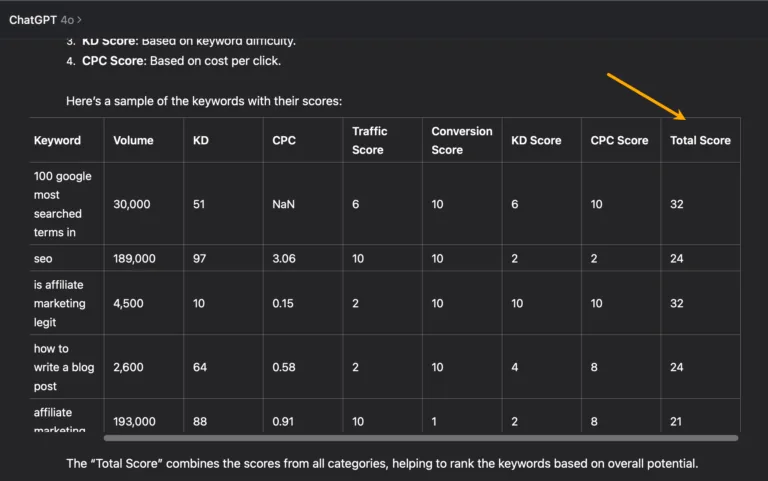Select the Keyword column header
The height and width of the screenshot is (481, 768).
[x=57, y=141]
